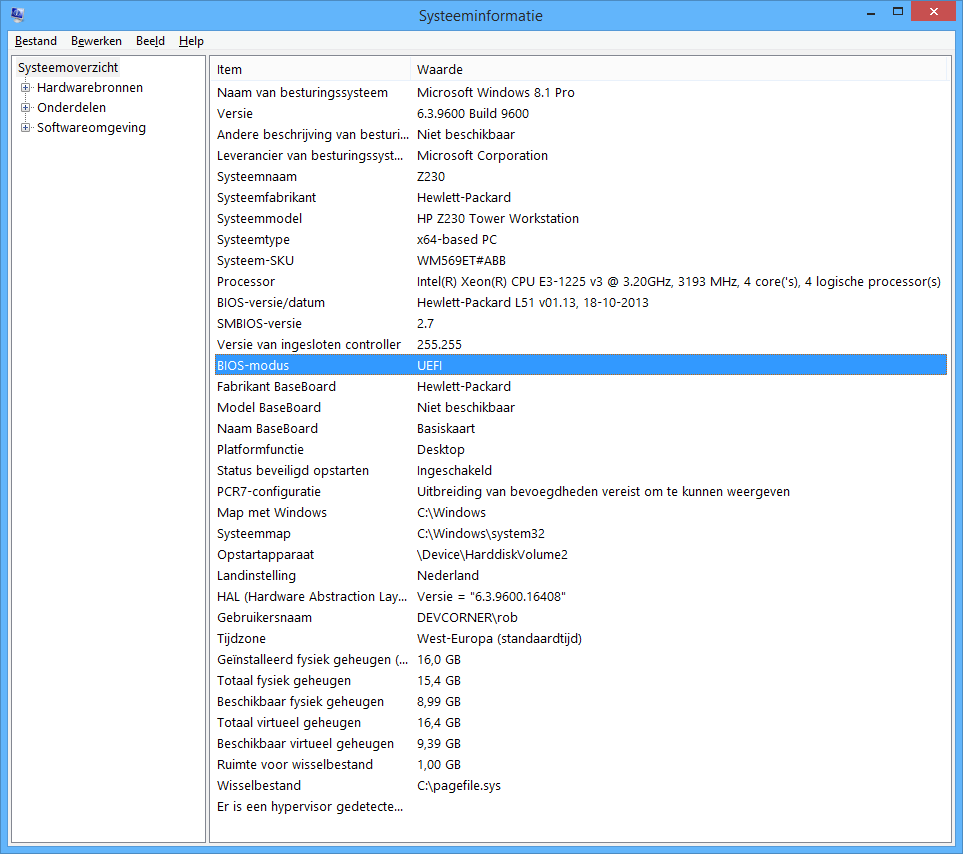Select the 'Totaal virtueel geheugen' row

(x=580, y=723)
